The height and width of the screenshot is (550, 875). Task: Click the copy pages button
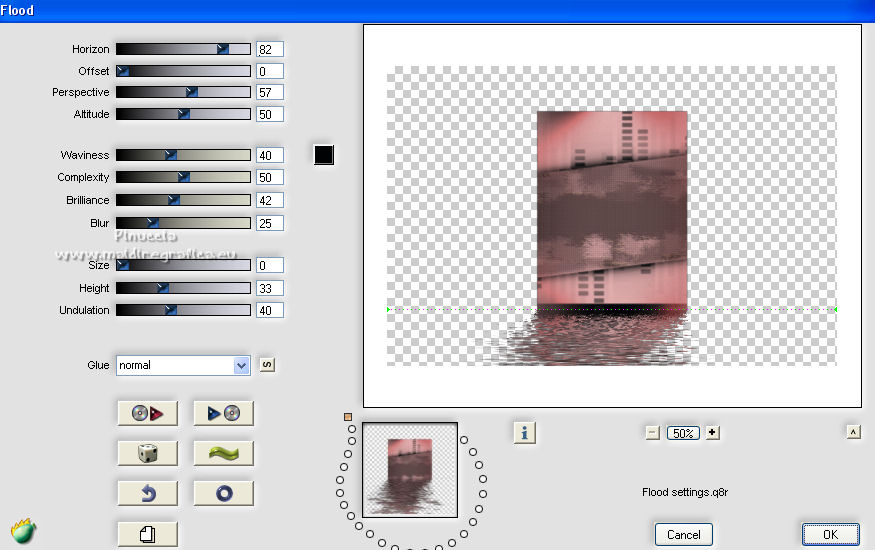(x=147, y=534)
